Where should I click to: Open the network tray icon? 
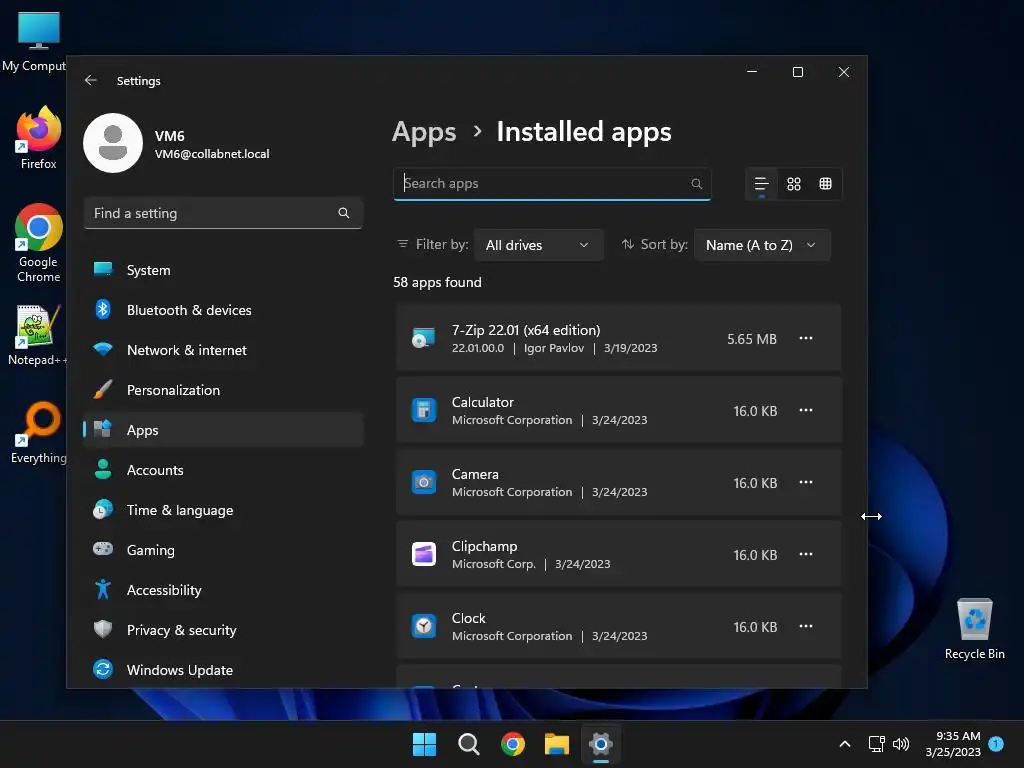pyautogui.click(x=876, y=744)
